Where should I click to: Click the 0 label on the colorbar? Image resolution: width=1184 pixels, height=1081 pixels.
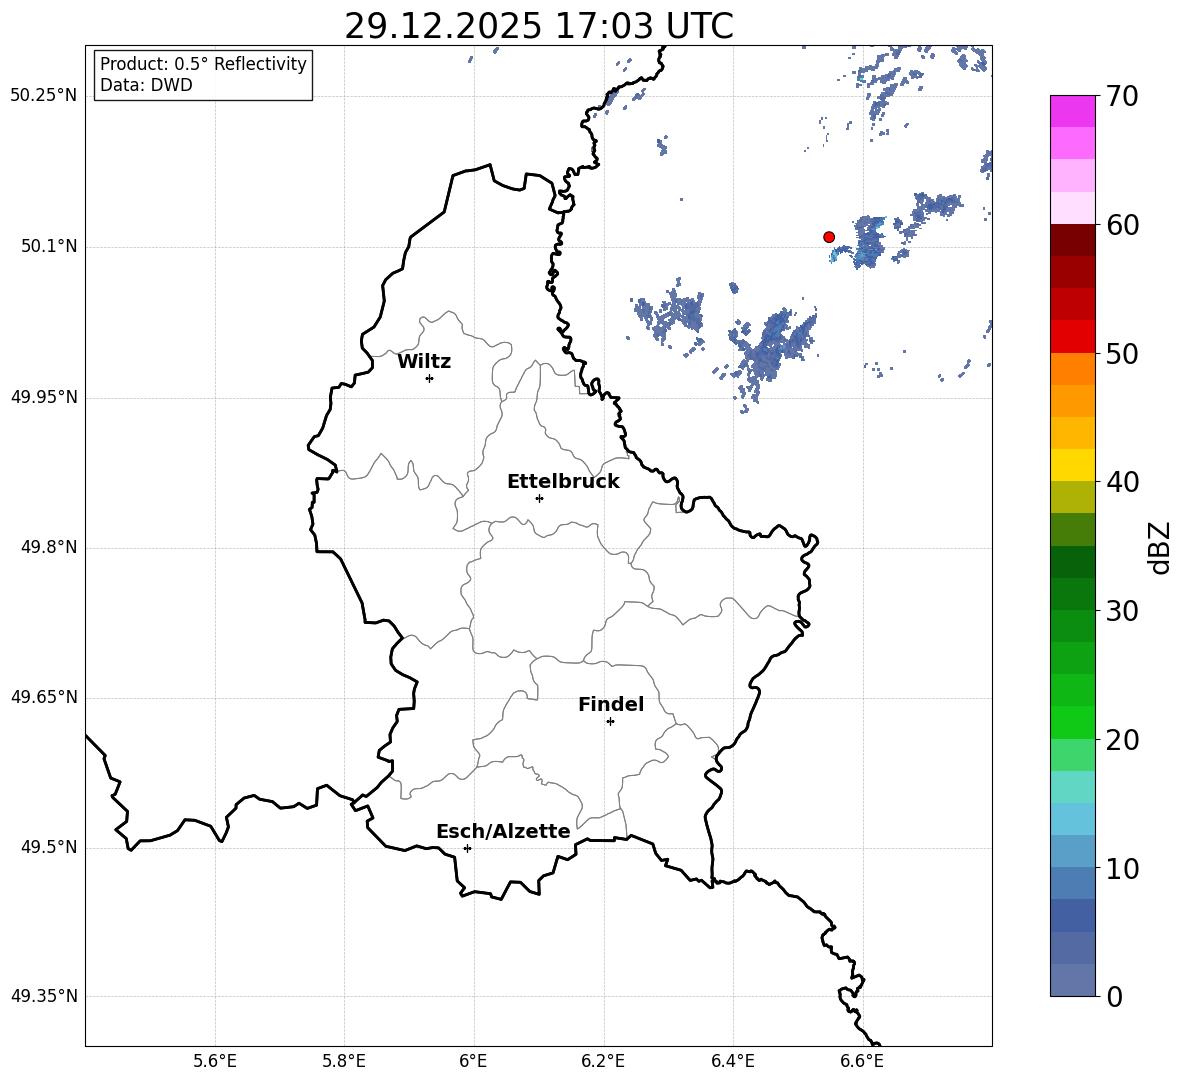[x=1114, y=996]
